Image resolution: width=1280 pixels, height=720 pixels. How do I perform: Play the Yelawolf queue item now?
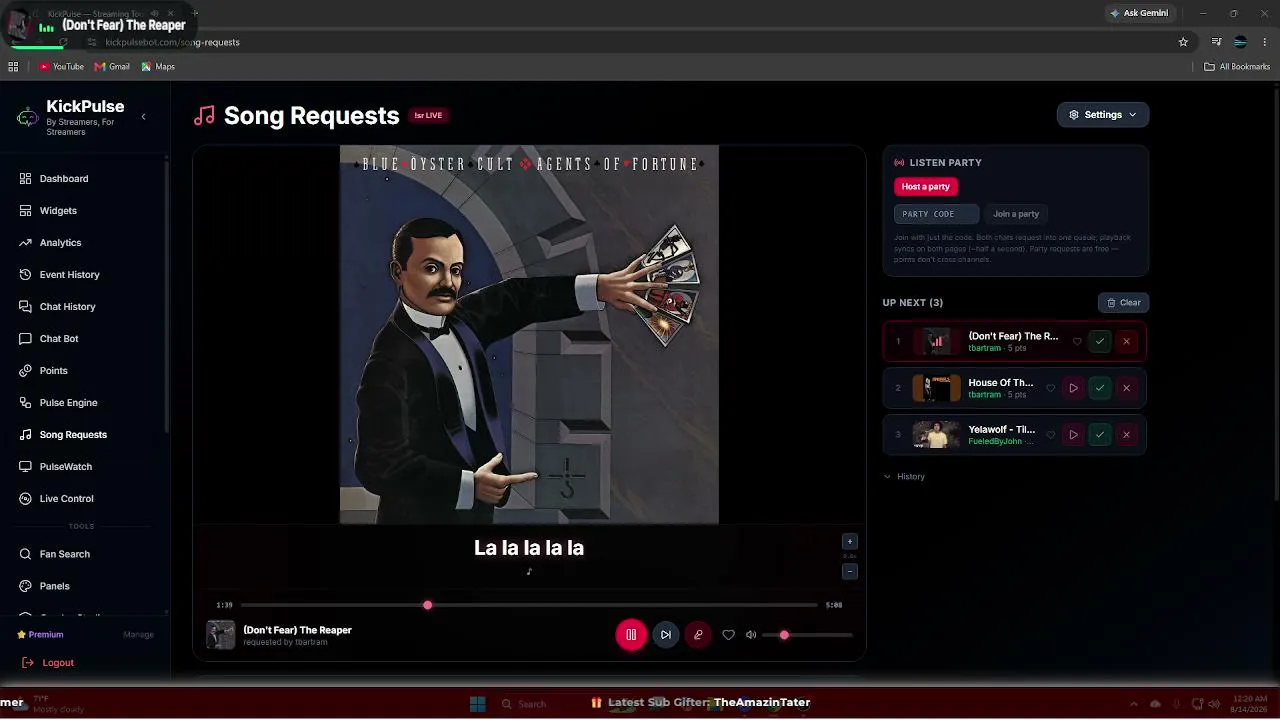(1073, 435)
